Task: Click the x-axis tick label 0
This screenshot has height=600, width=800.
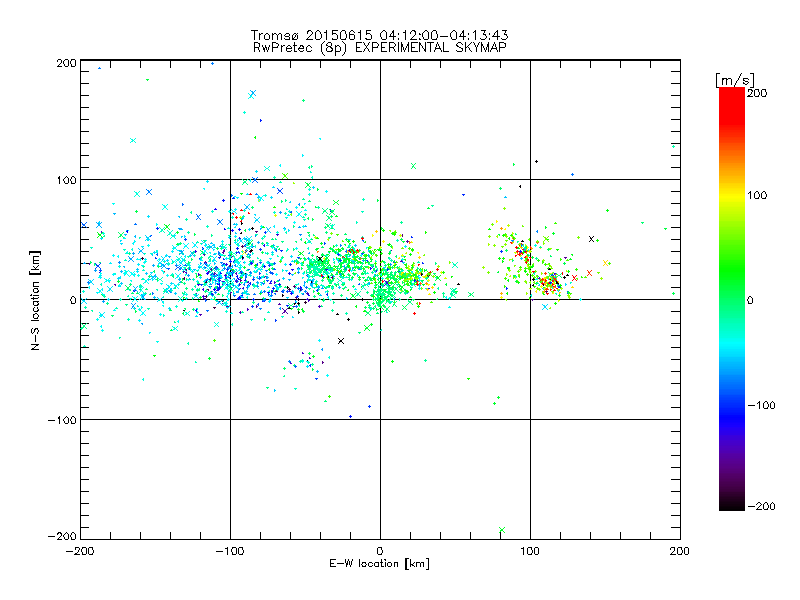Action: tap(380, 551)
